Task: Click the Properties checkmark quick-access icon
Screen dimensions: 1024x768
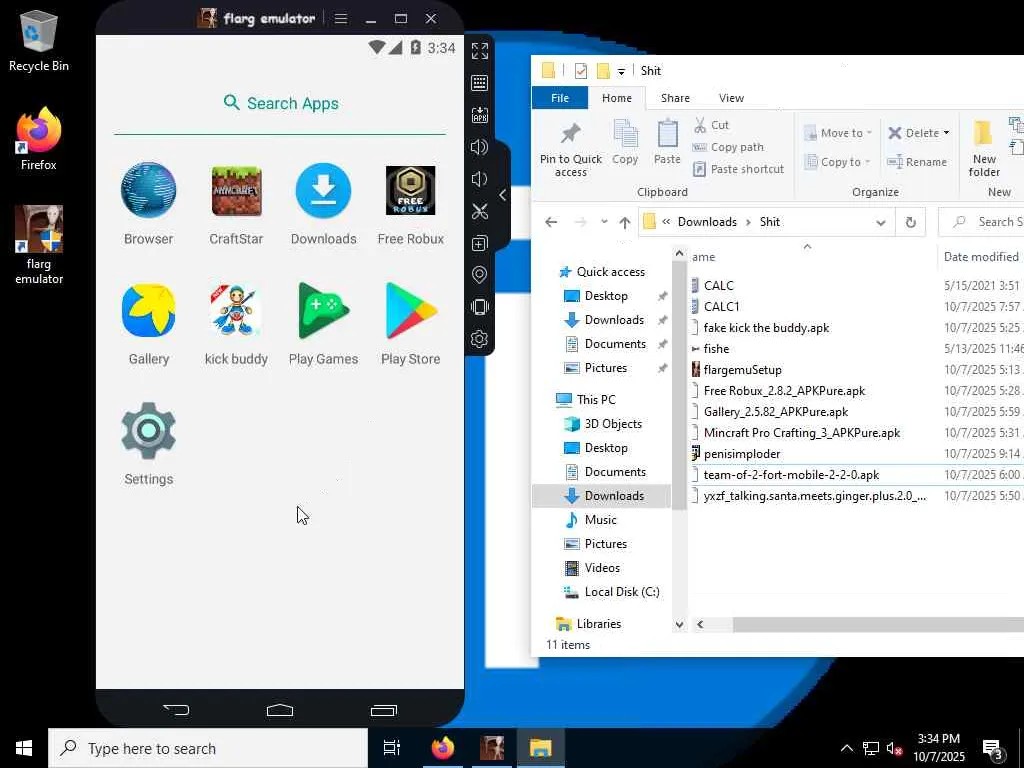Action: tap(581, 71)
